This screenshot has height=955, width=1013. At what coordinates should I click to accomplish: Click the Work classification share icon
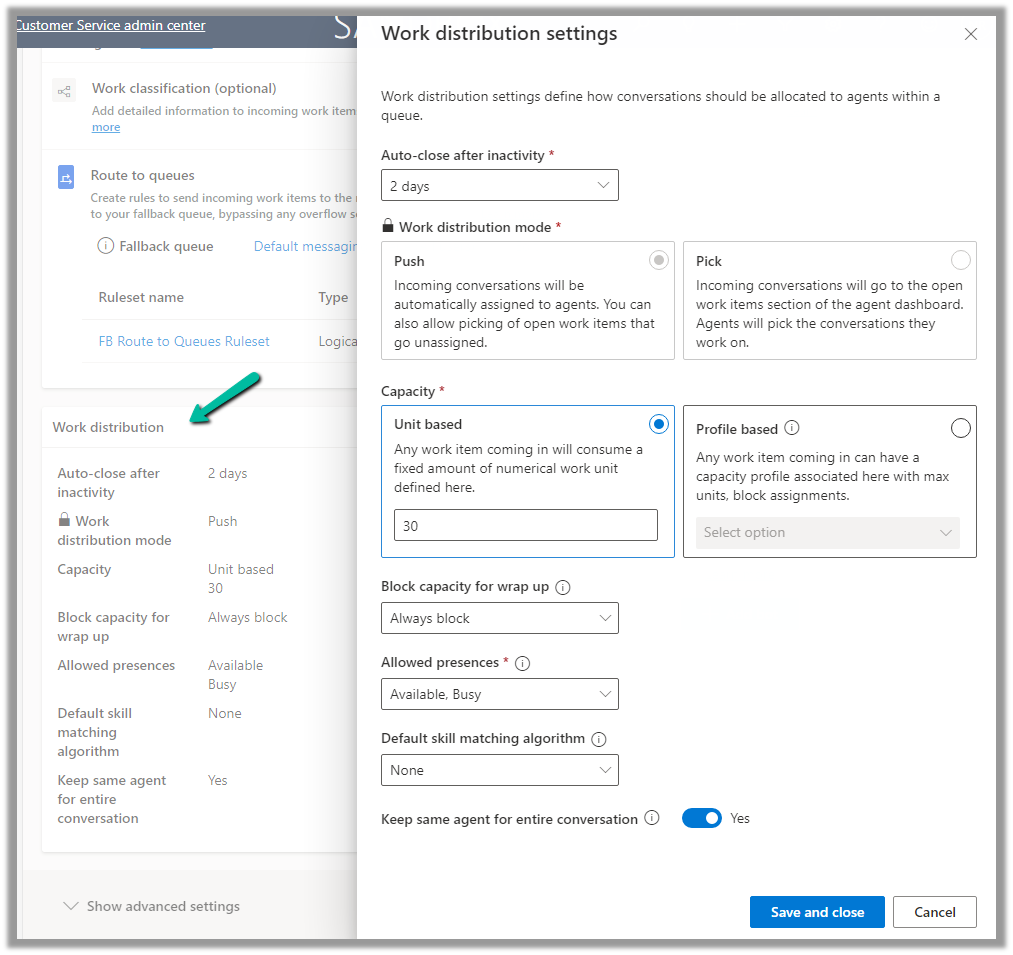64,92
